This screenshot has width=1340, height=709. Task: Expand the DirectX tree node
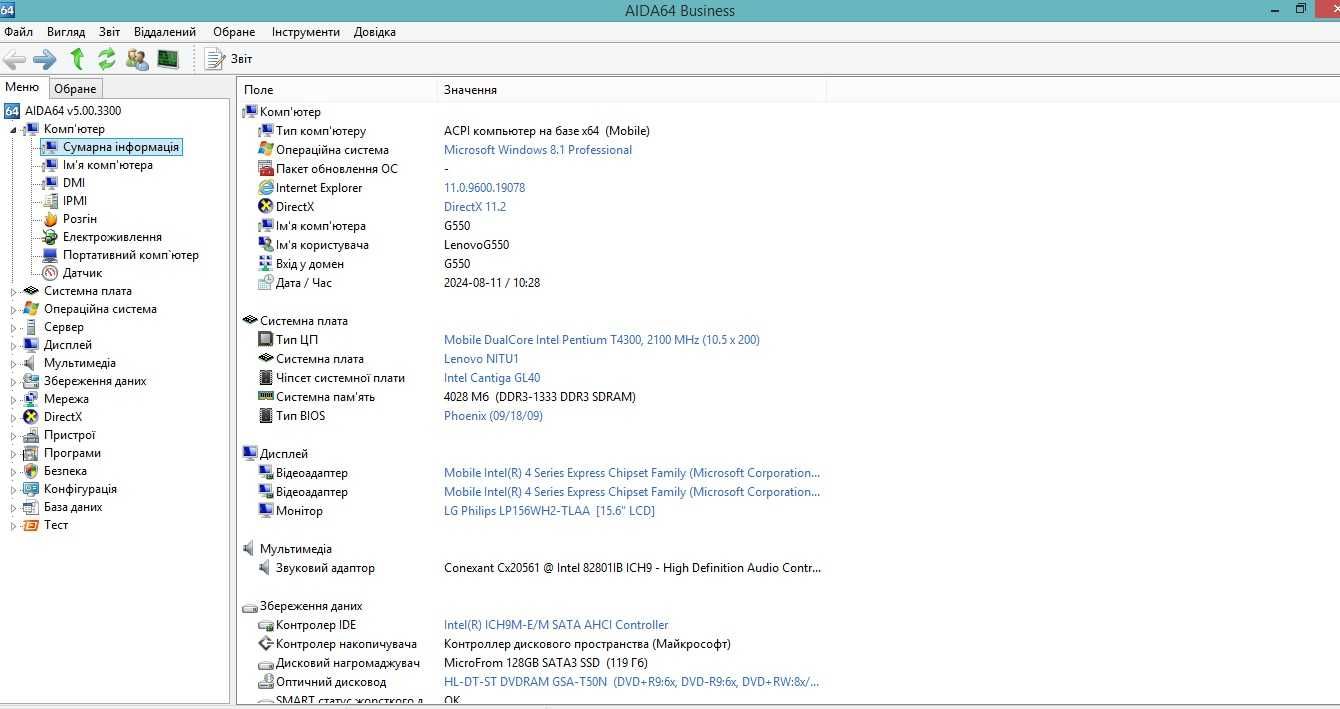pos(14,417)
